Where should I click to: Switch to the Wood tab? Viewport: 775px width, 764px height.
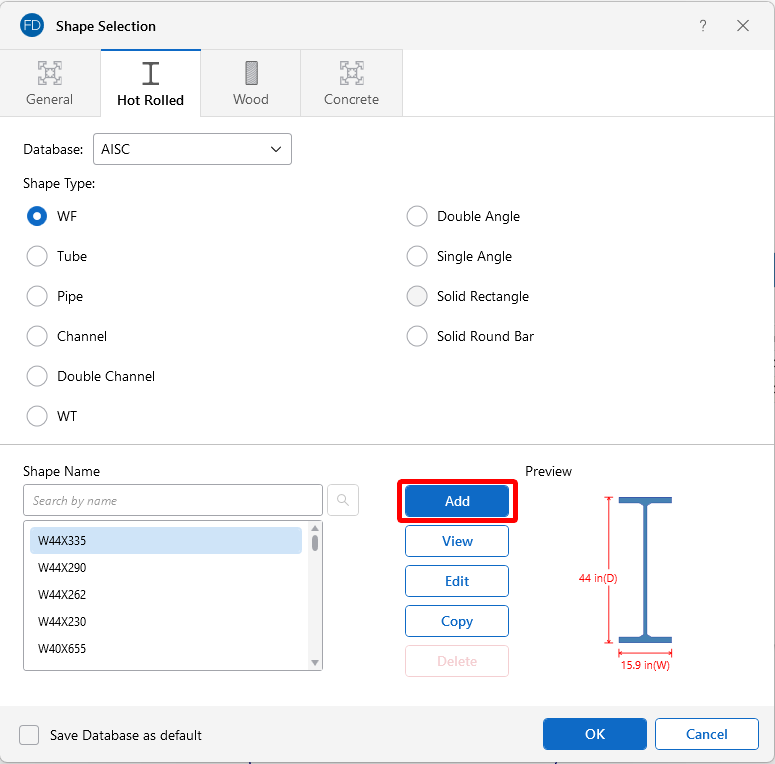coord(251,84)
